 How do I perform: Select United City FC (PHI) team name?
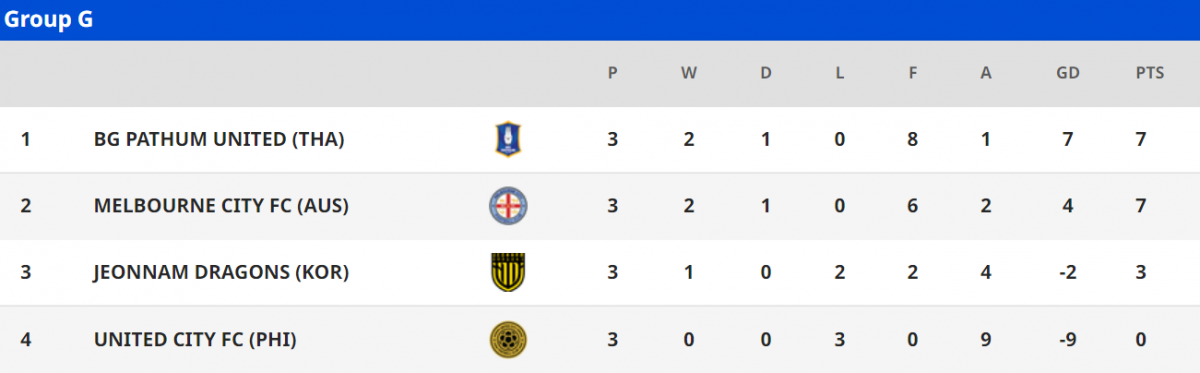tap(195, 339)
